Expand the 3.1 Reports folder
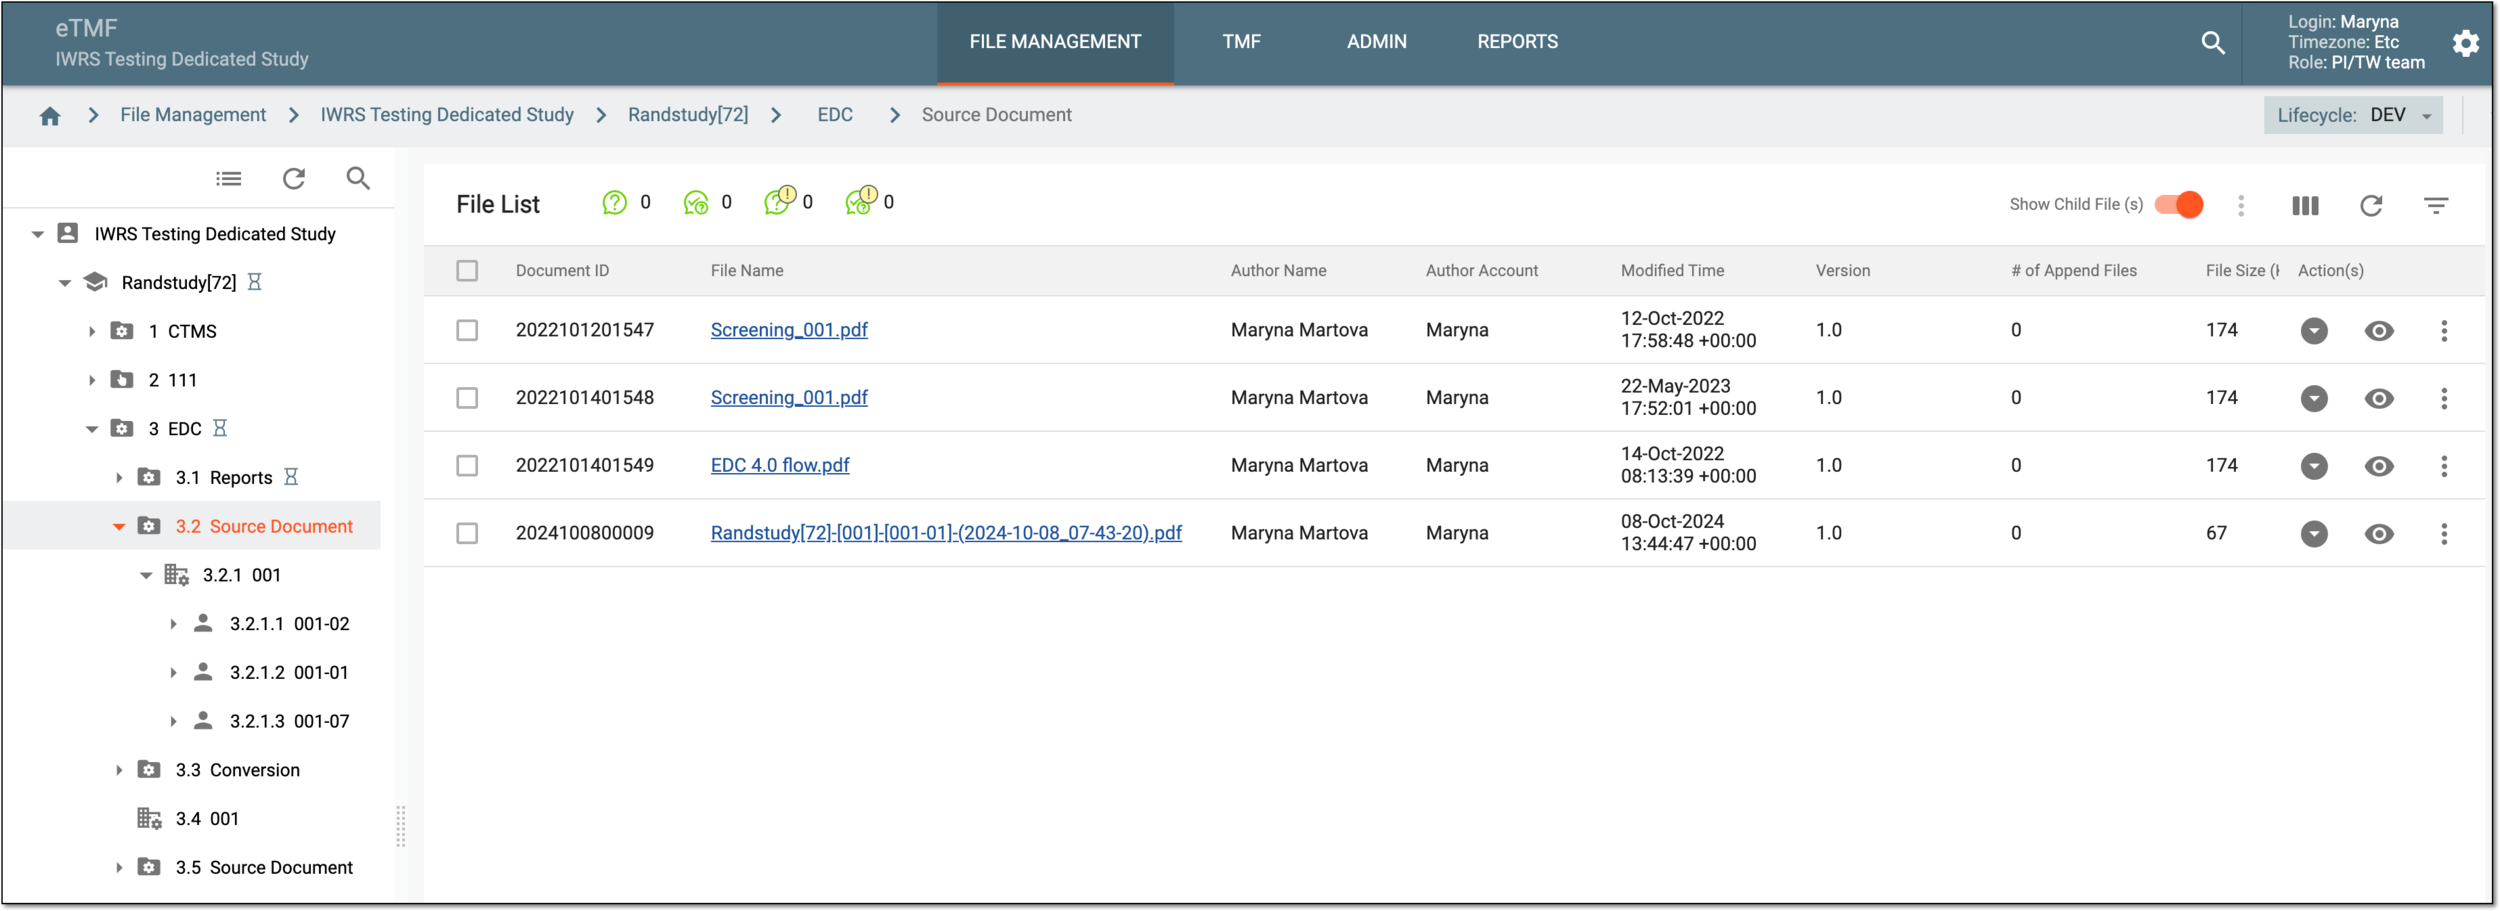Viewport: 2500px width, 911px height. [x=119, y=478]
